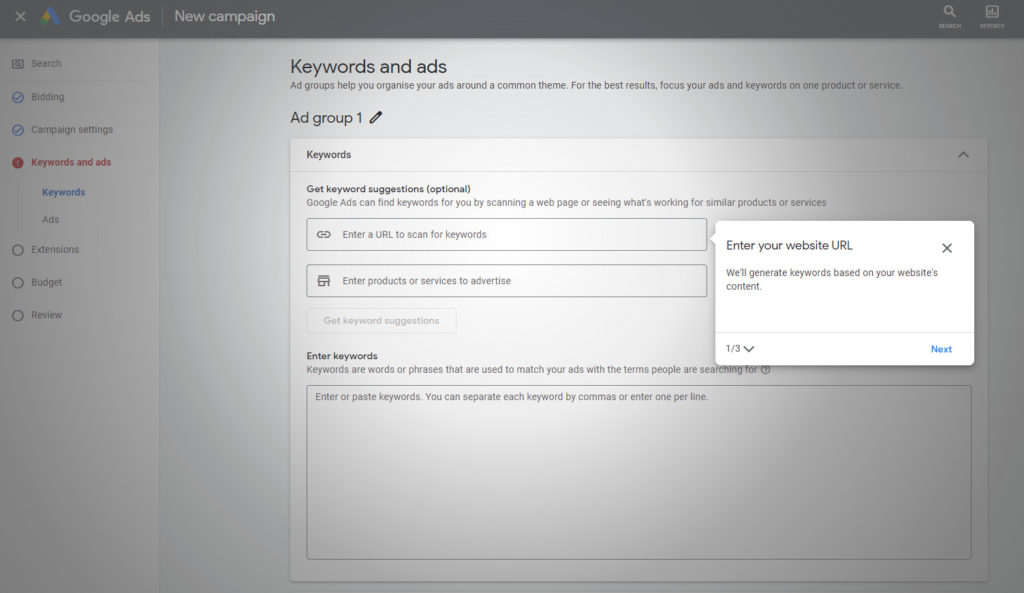The image size is (1024, 593).
Task: Click the Campaign settings checkmark icon
Action: [18, 130]
